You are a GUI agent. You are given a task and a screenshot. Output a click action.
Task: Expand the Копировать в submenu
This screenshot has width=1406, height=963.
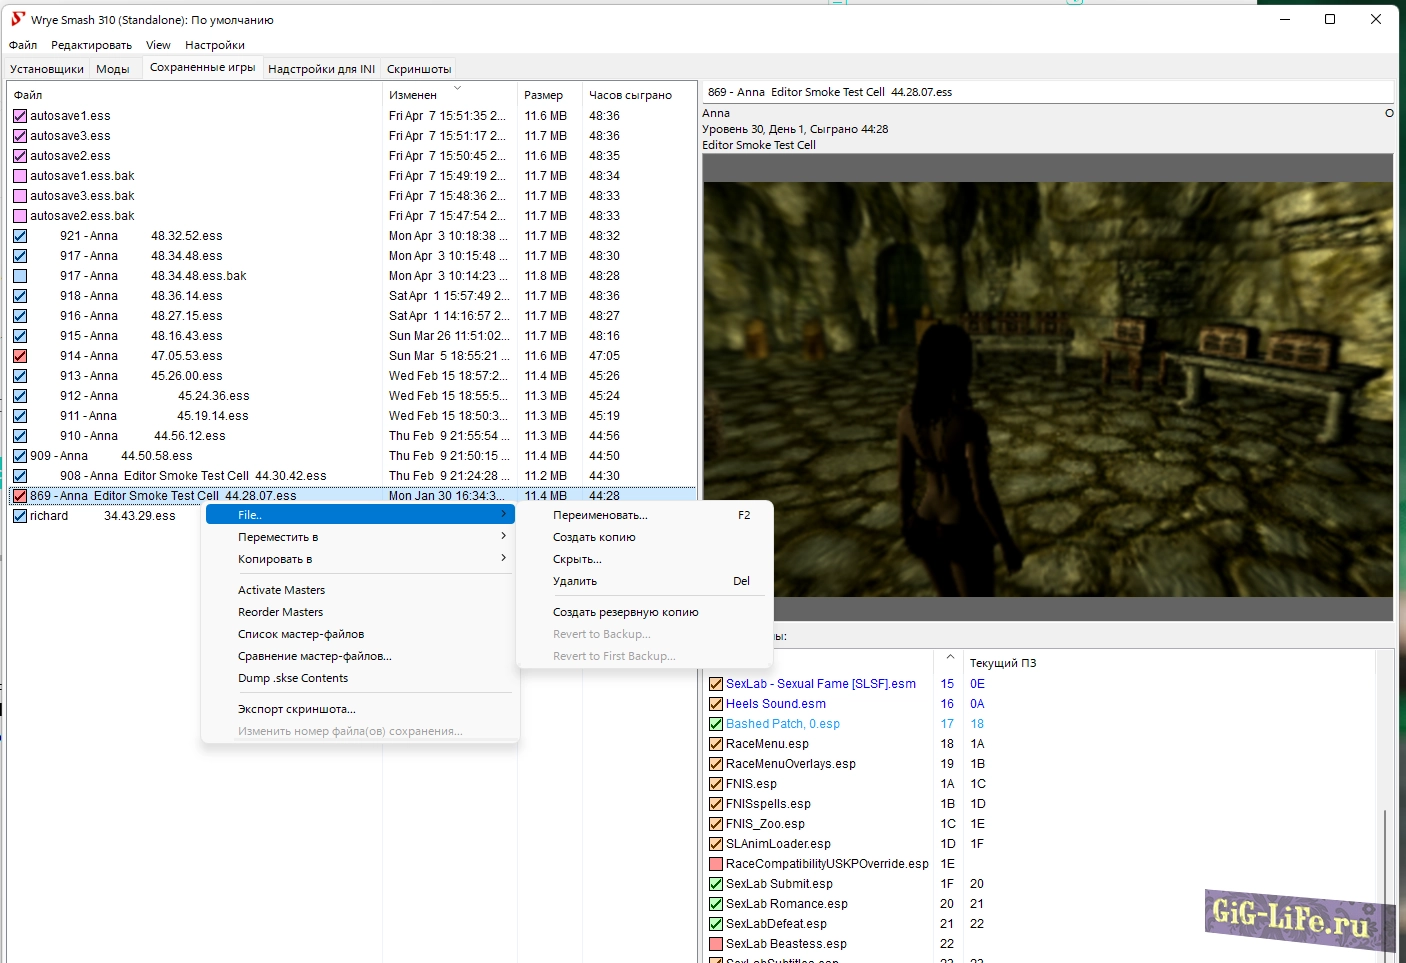[x=503, y=559]
